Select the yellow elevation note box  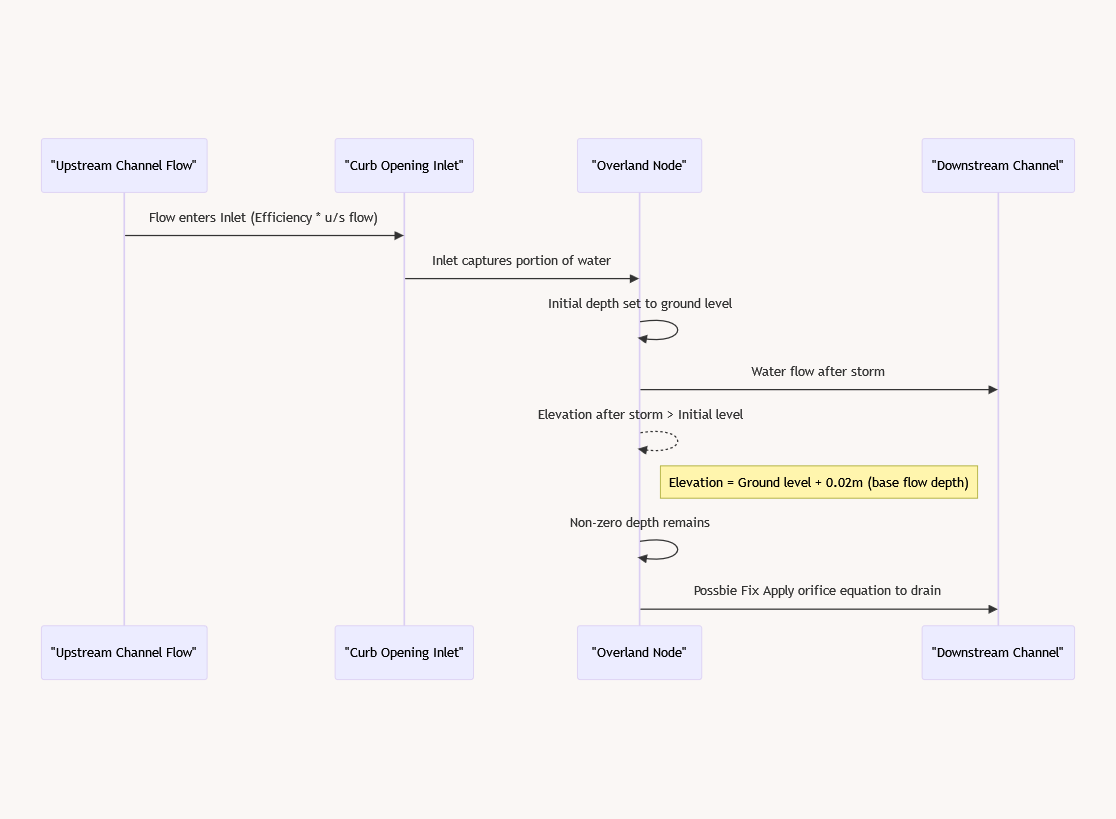pos(819,482)
